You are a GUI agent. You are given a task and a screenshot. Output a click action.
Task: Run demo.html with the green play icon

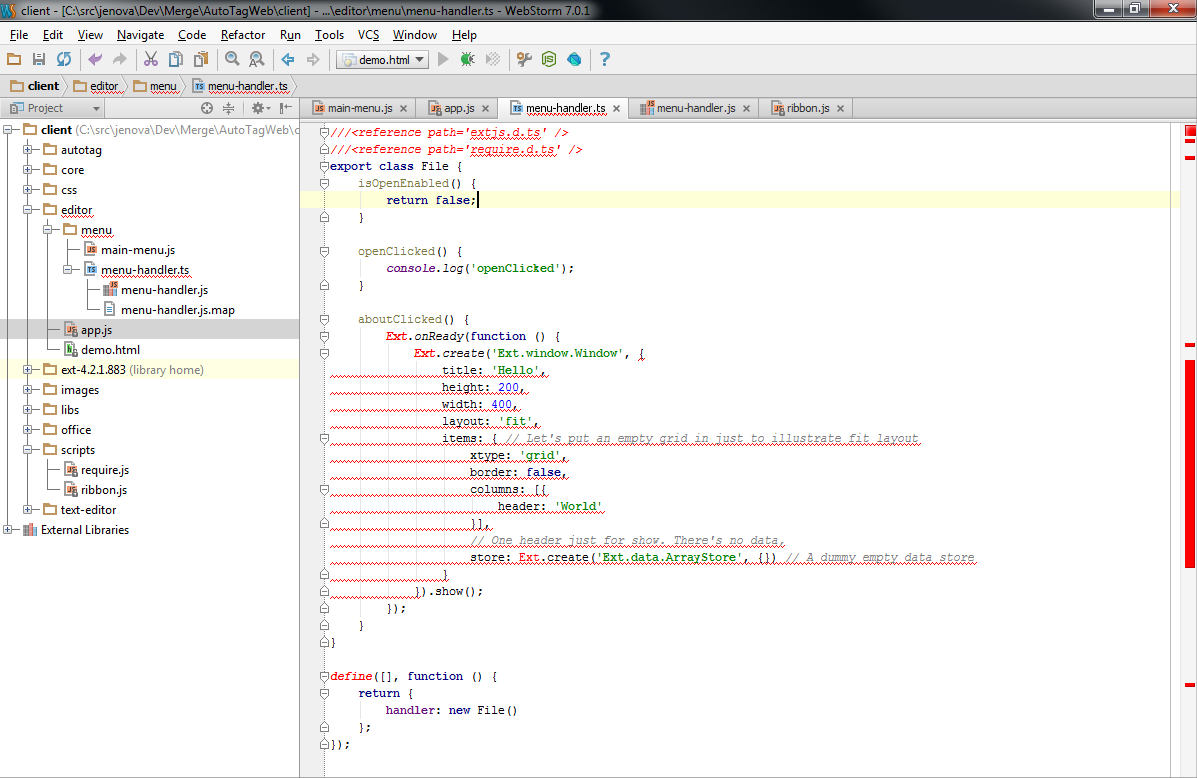(x=443, y=60)
